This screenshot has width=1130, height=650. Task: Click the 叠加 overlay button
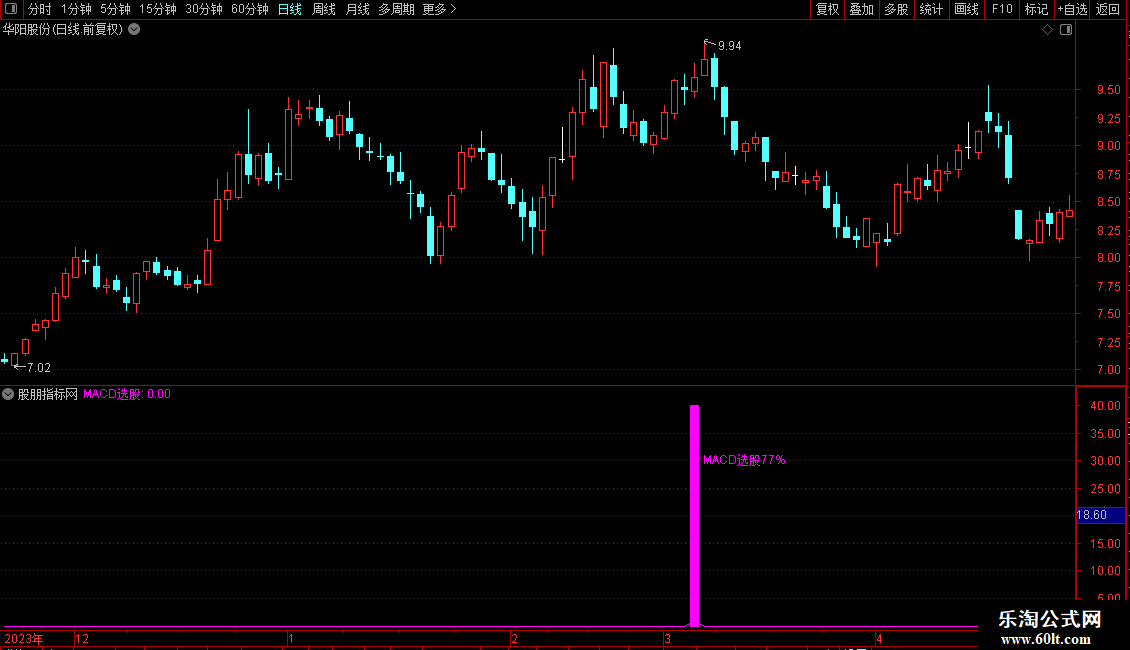point(862,9)
